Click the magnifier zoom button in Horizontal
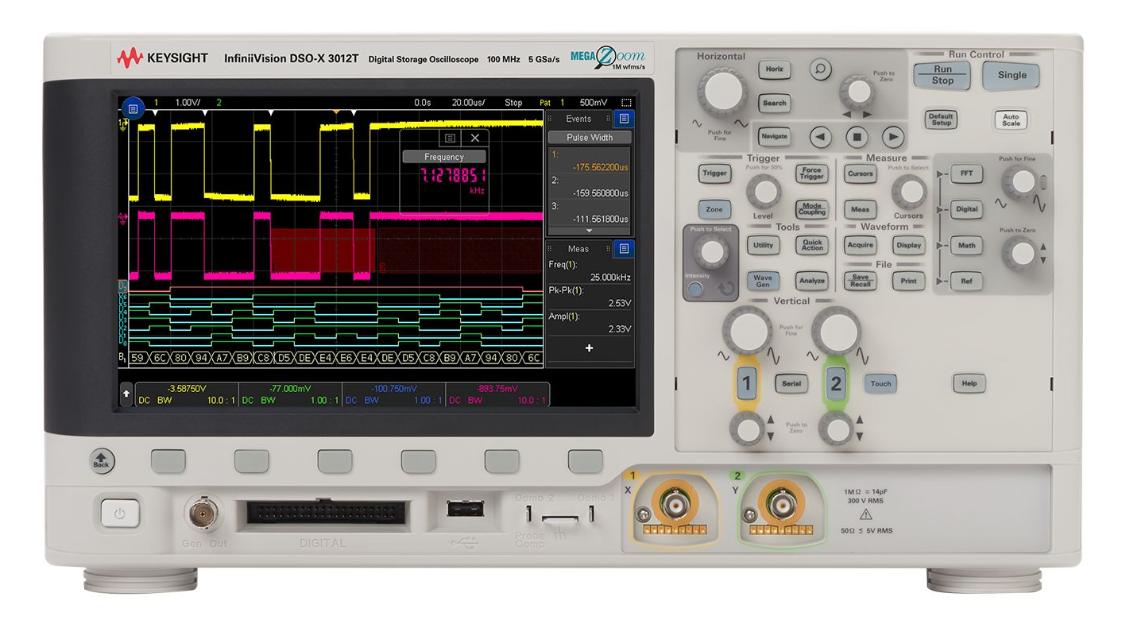1143x644 pixels. tap(820, 69)
